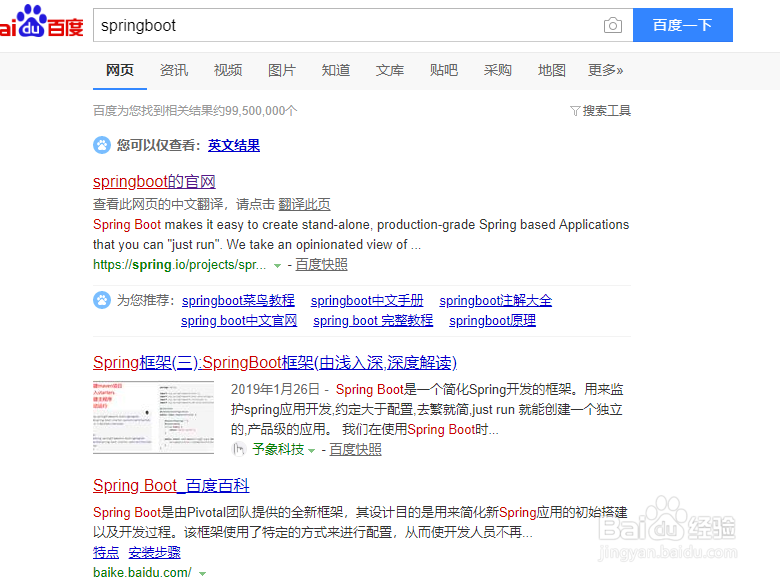Switch to the 地图 tab
The width and height of the screenshot is (780, 579).
coord(552,70)
